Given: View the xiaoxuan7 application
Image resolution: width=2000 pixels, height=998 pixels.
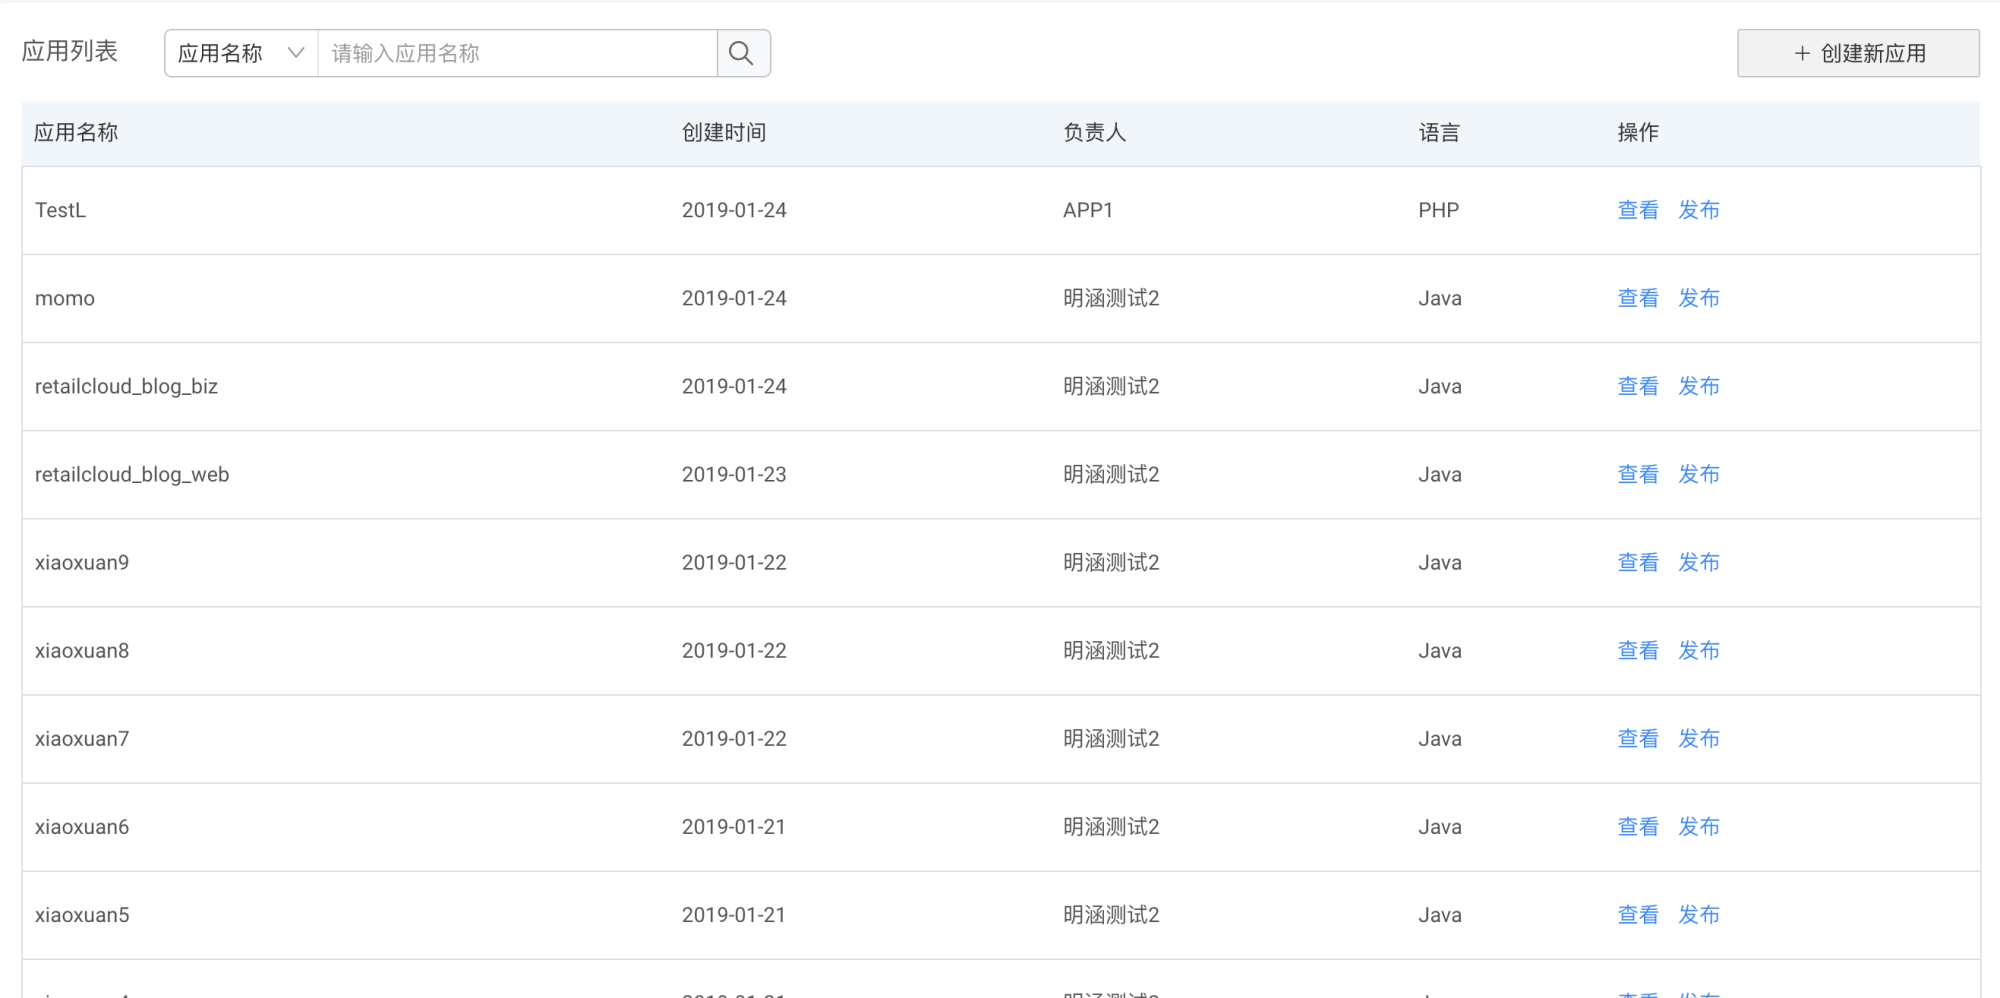Looking at the screenshot, I should [x=1637, y=738].
